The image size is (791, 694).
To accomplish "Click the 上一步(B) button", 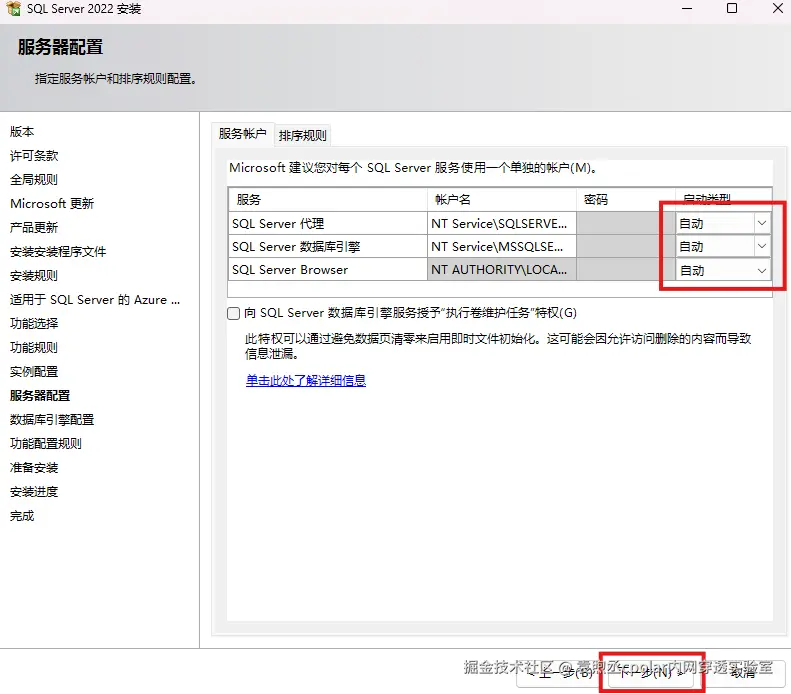I will (560, 673).
